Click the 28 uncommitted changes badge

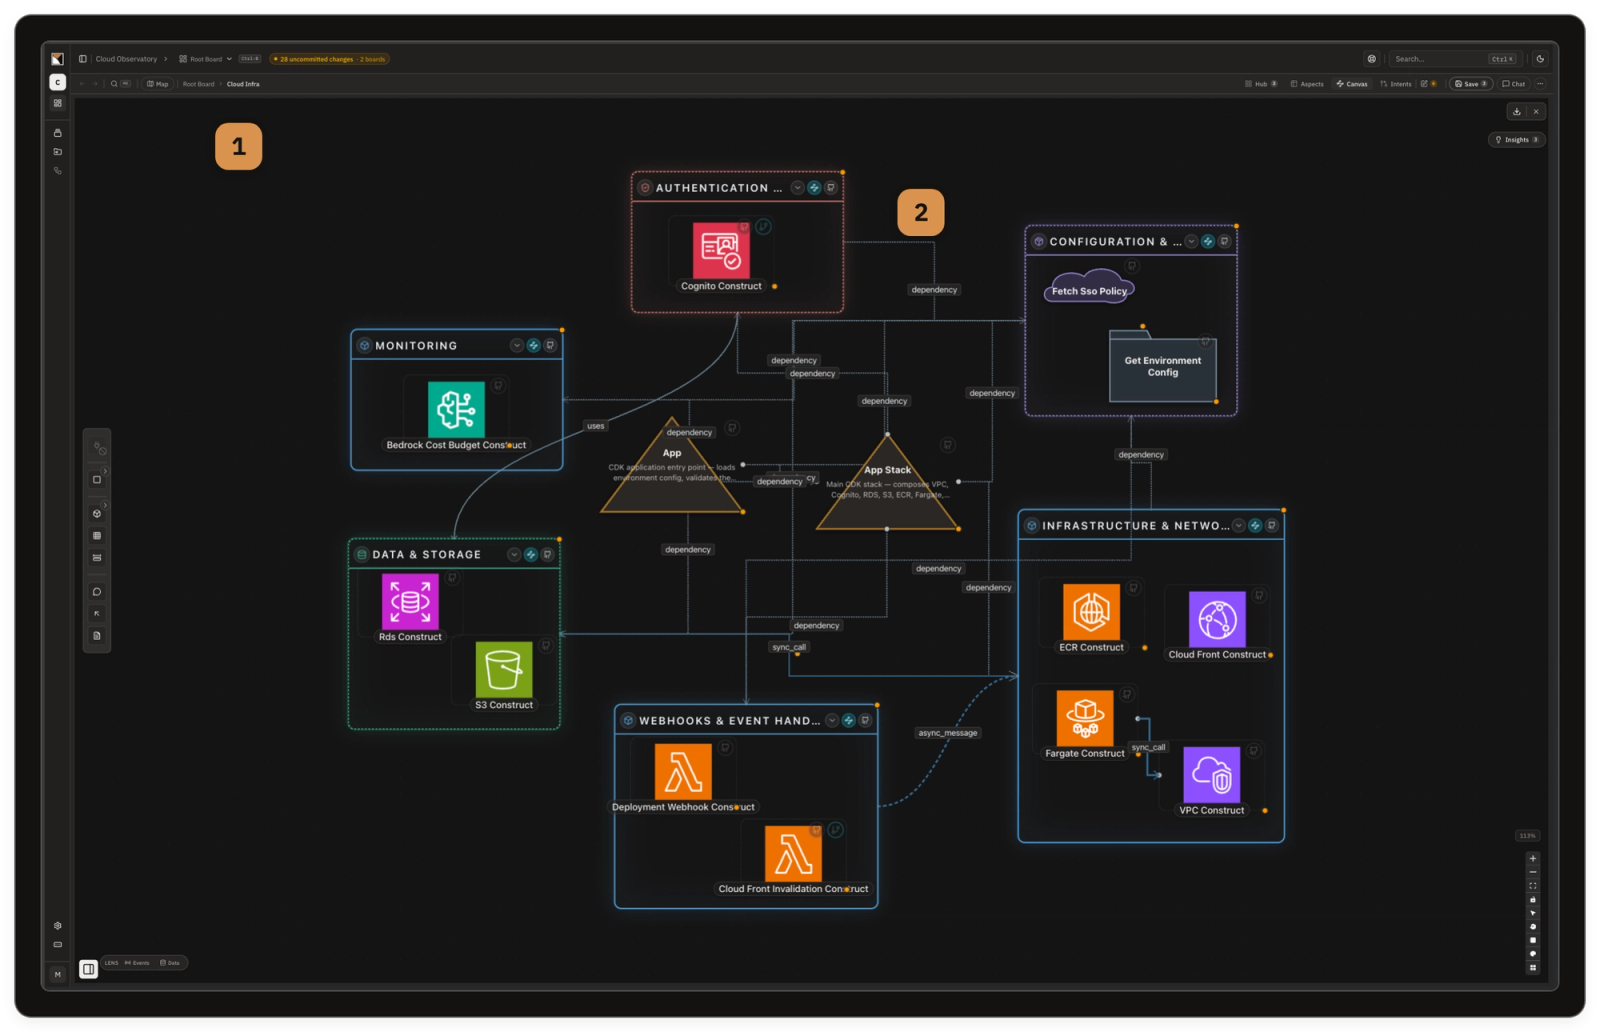click(329, 59)
